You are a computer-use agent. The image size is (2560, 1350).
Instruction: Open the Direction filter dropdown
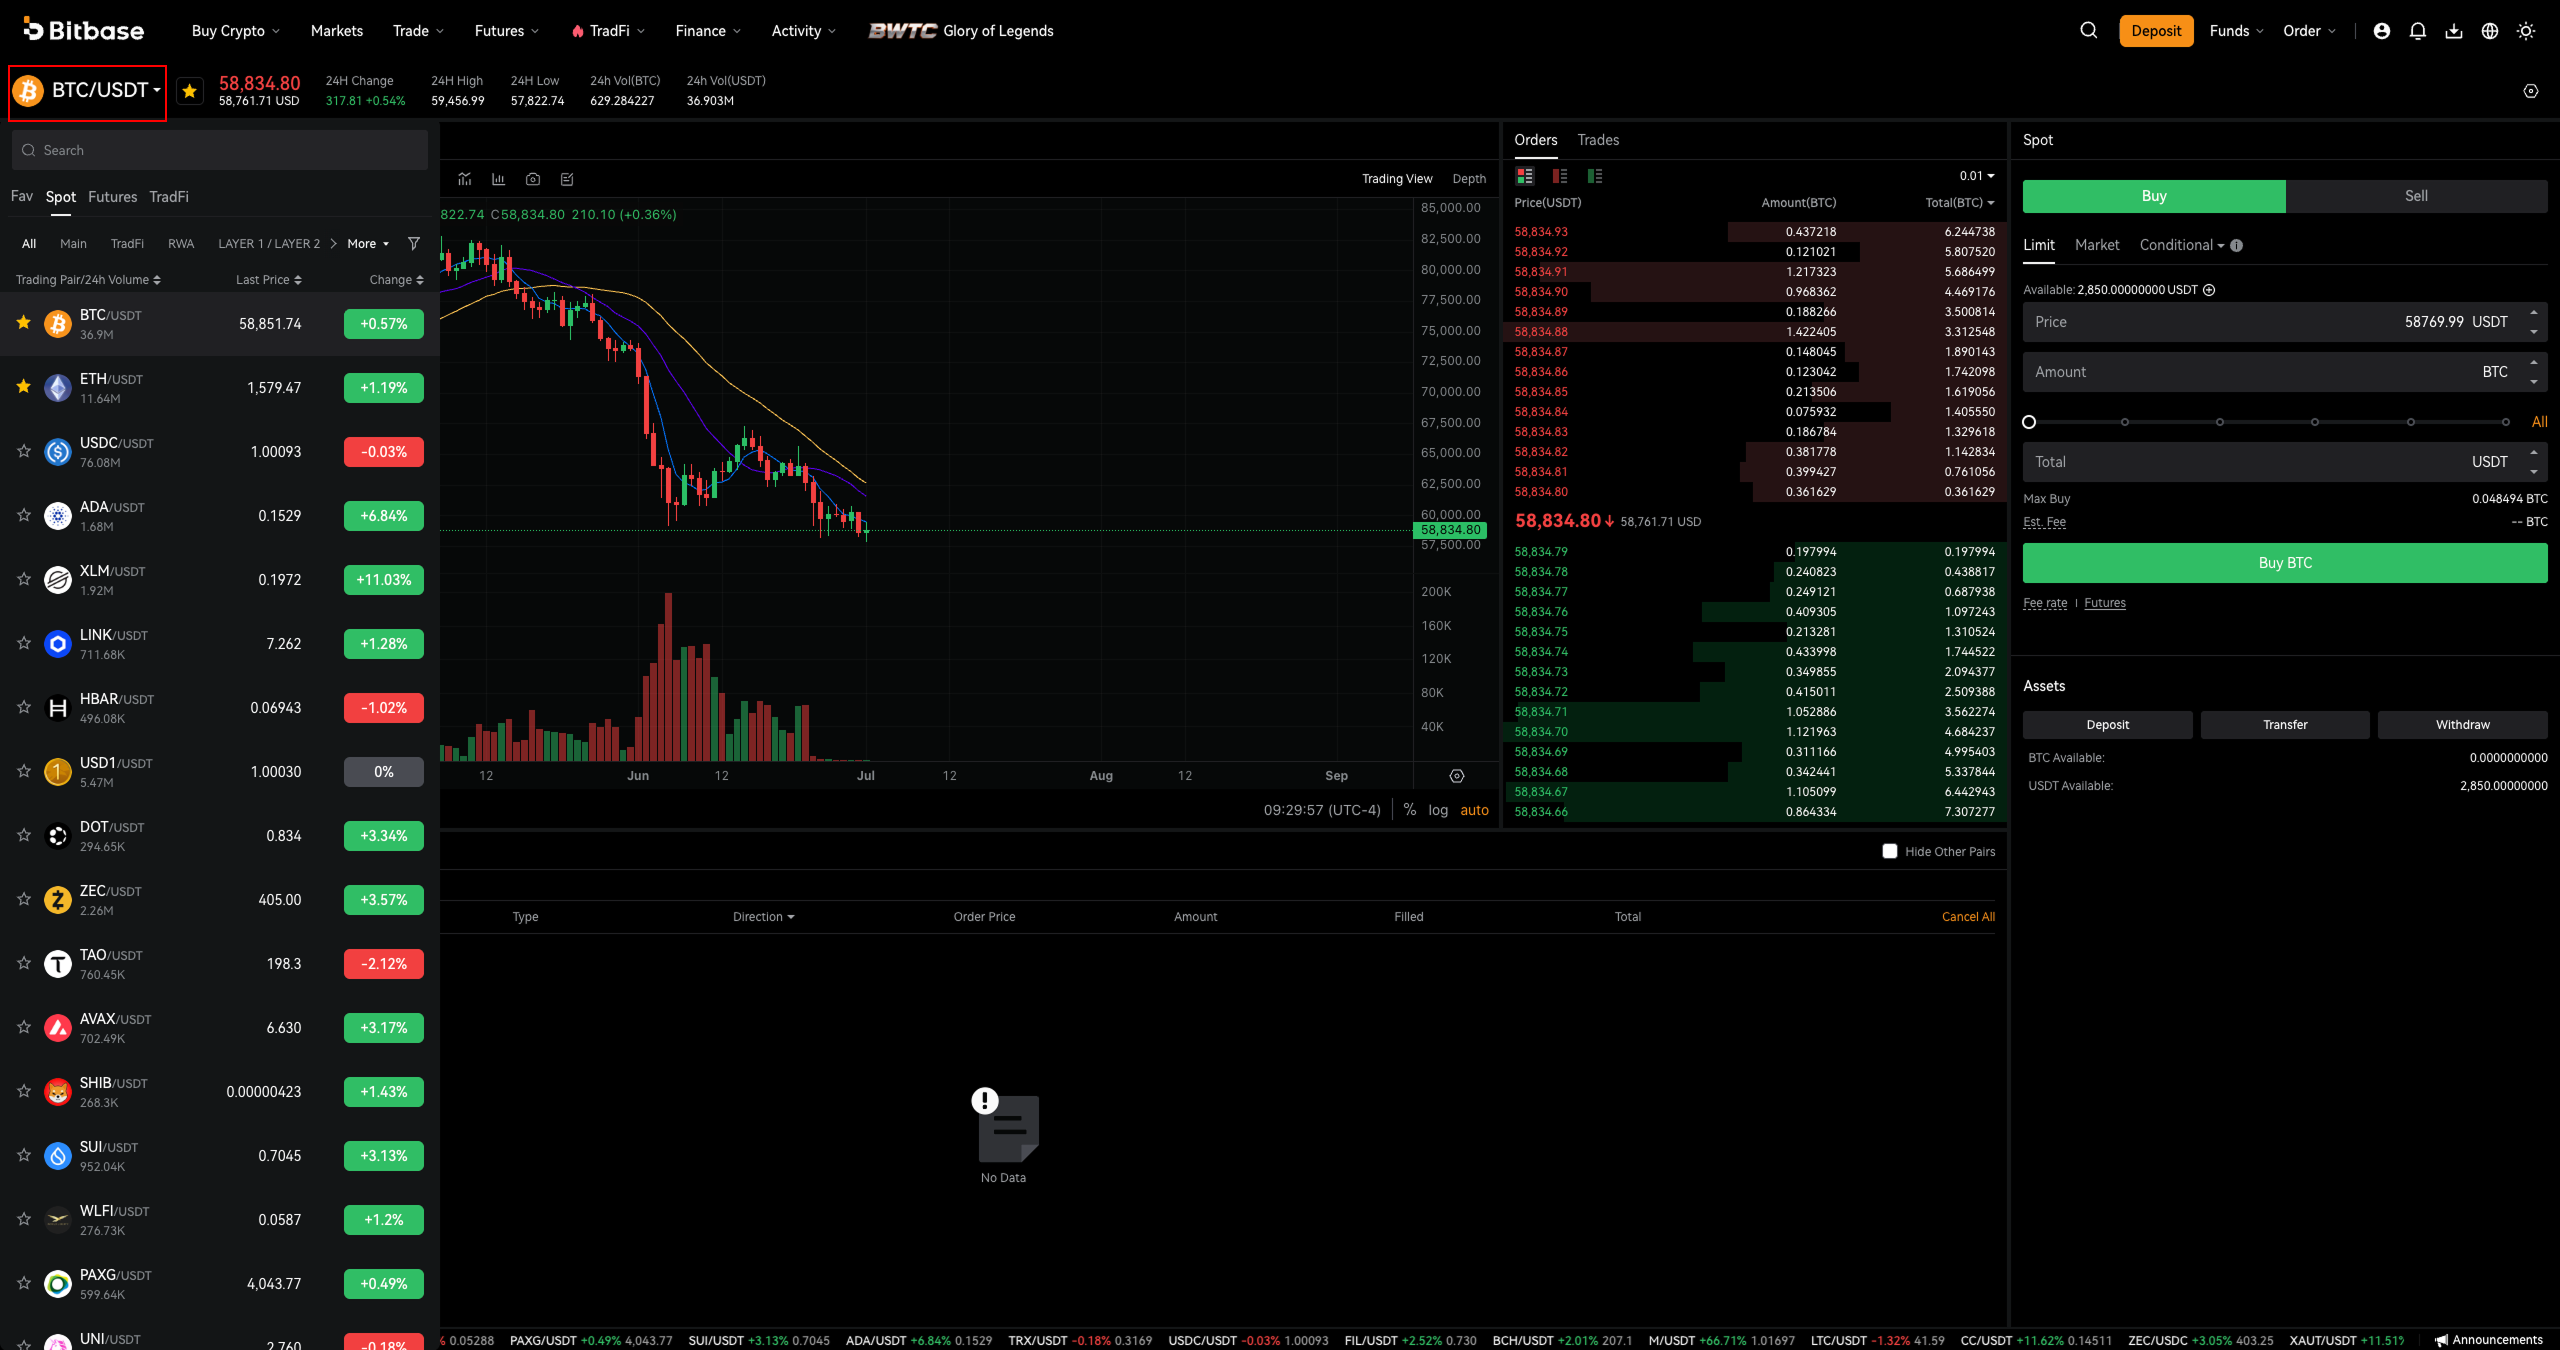(763, 917)
